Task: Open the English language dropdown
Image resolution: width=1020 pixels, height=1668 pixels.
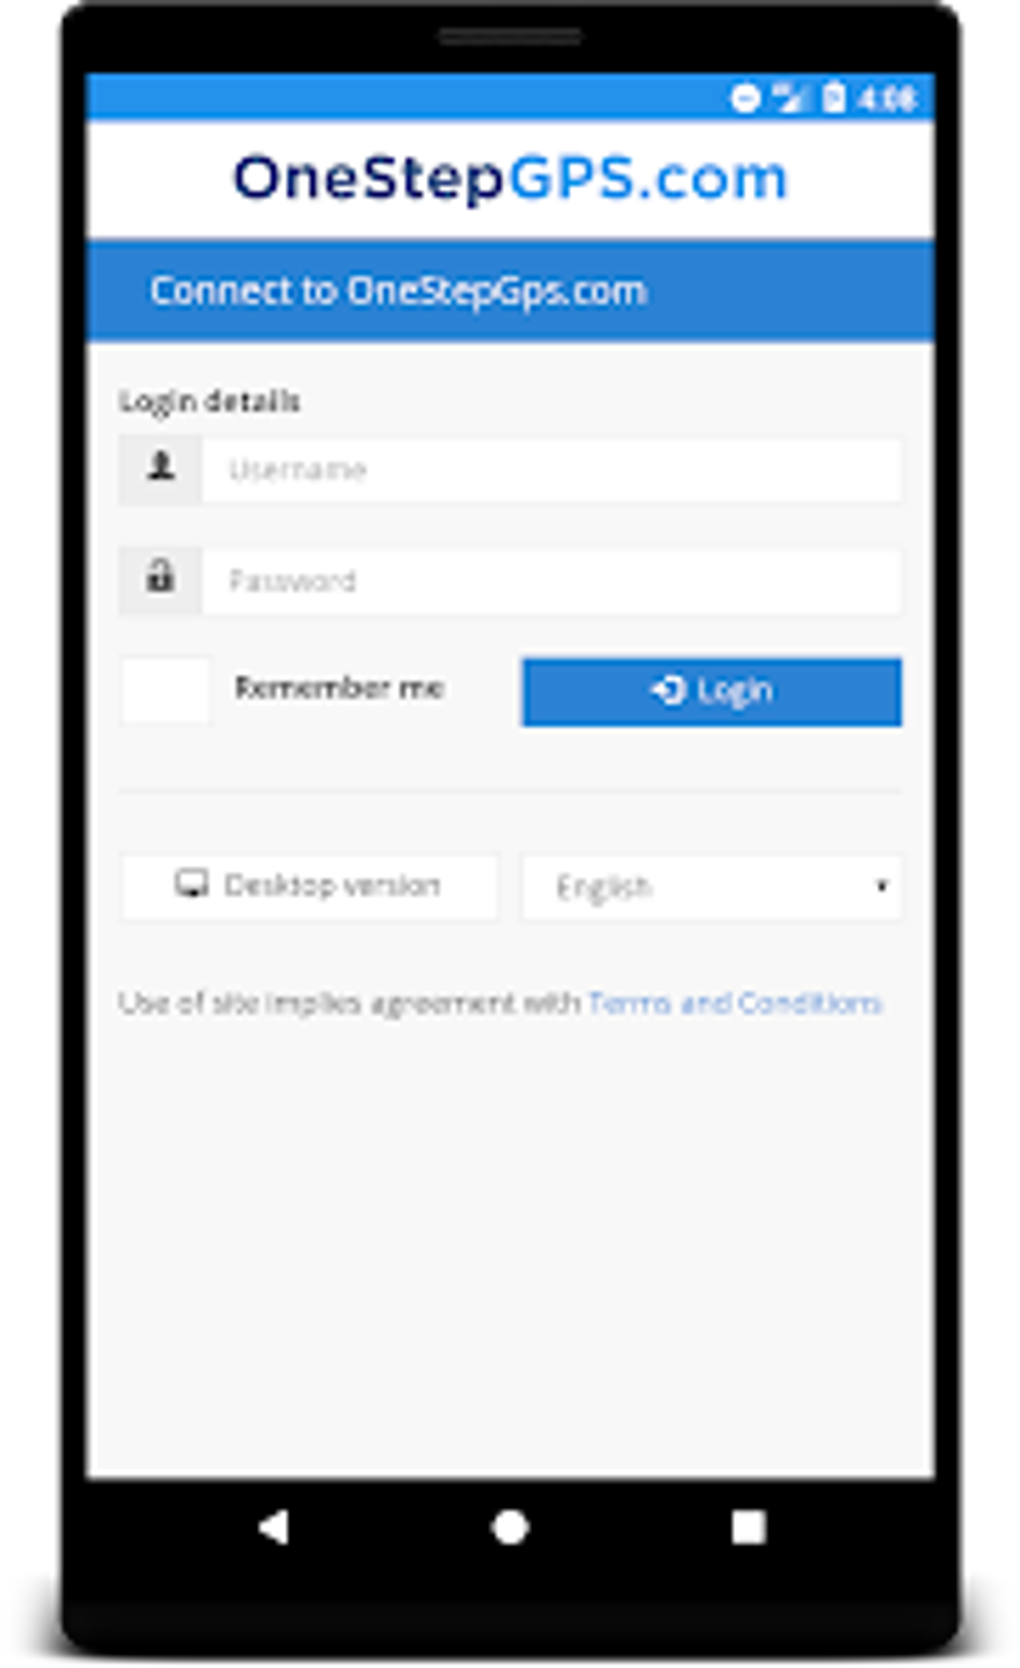Action: [712, 886]
